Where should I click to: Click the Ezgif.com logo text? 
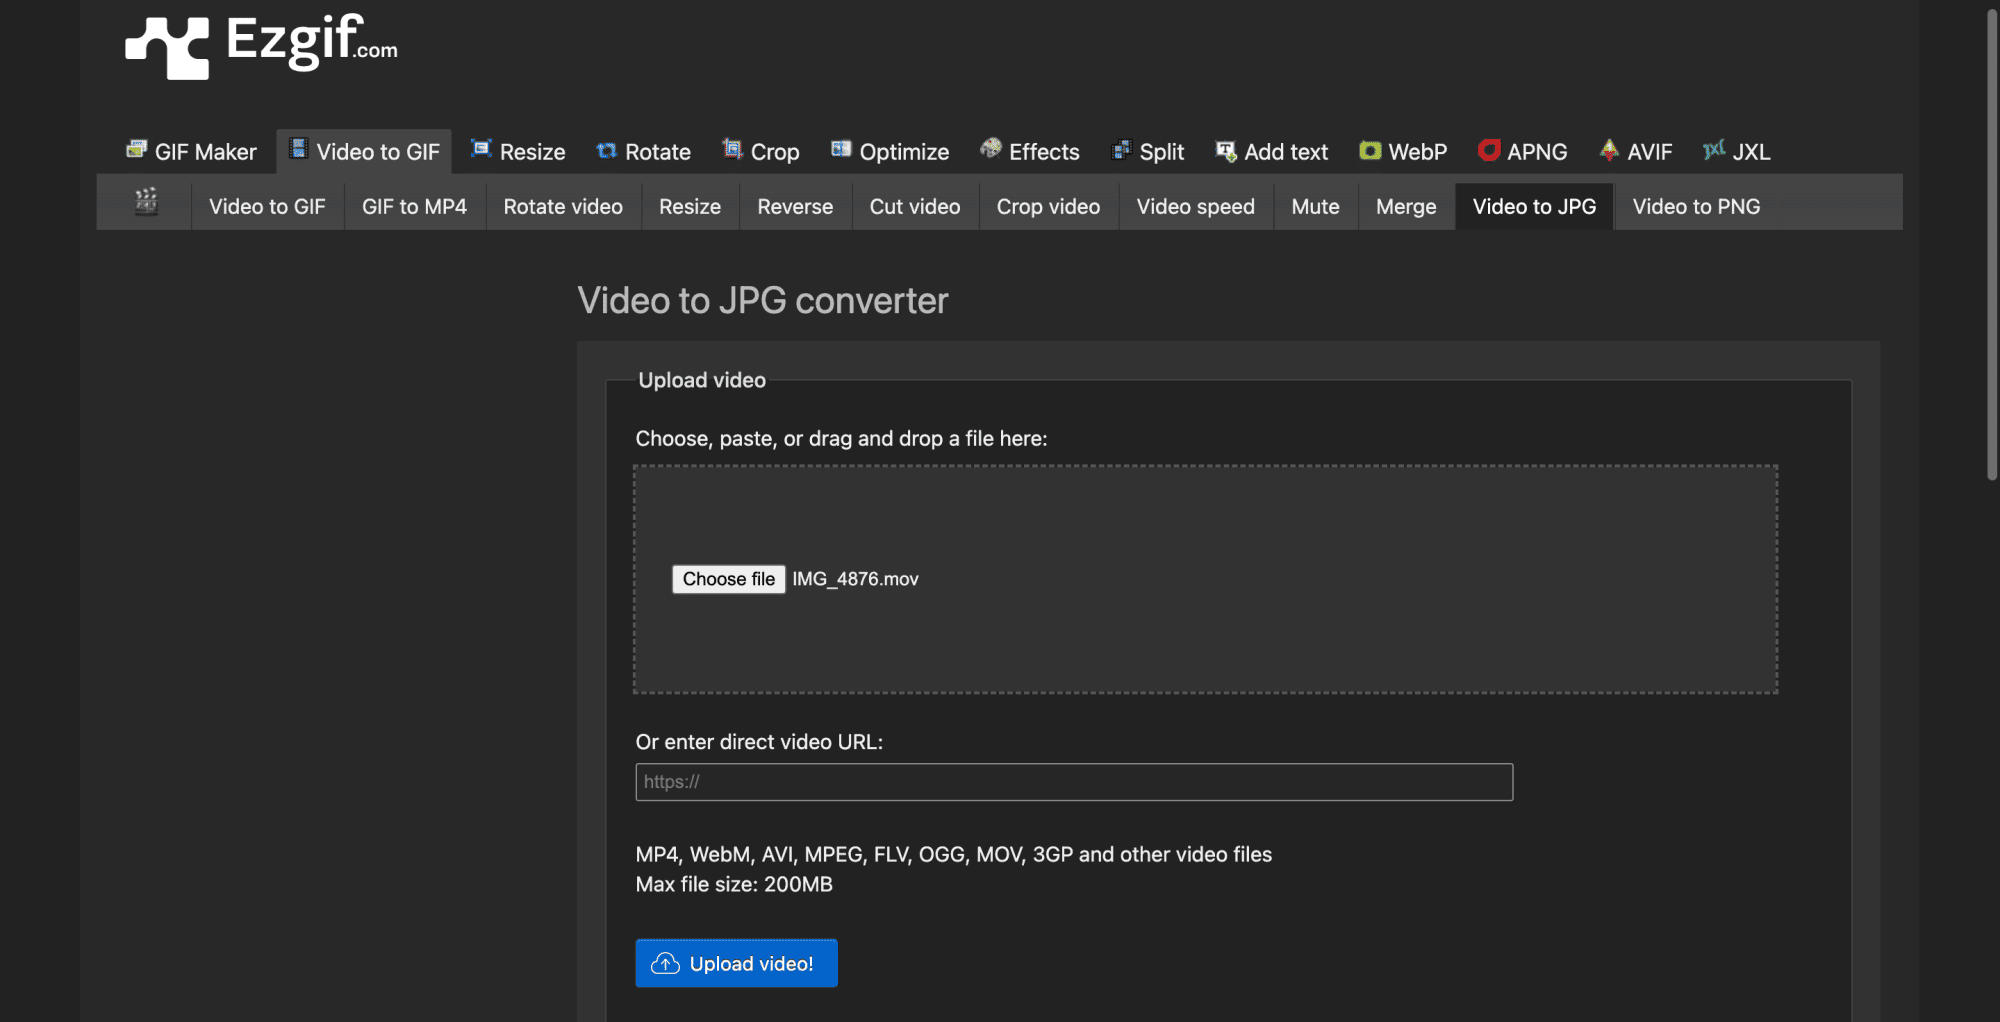coord(312,42)
